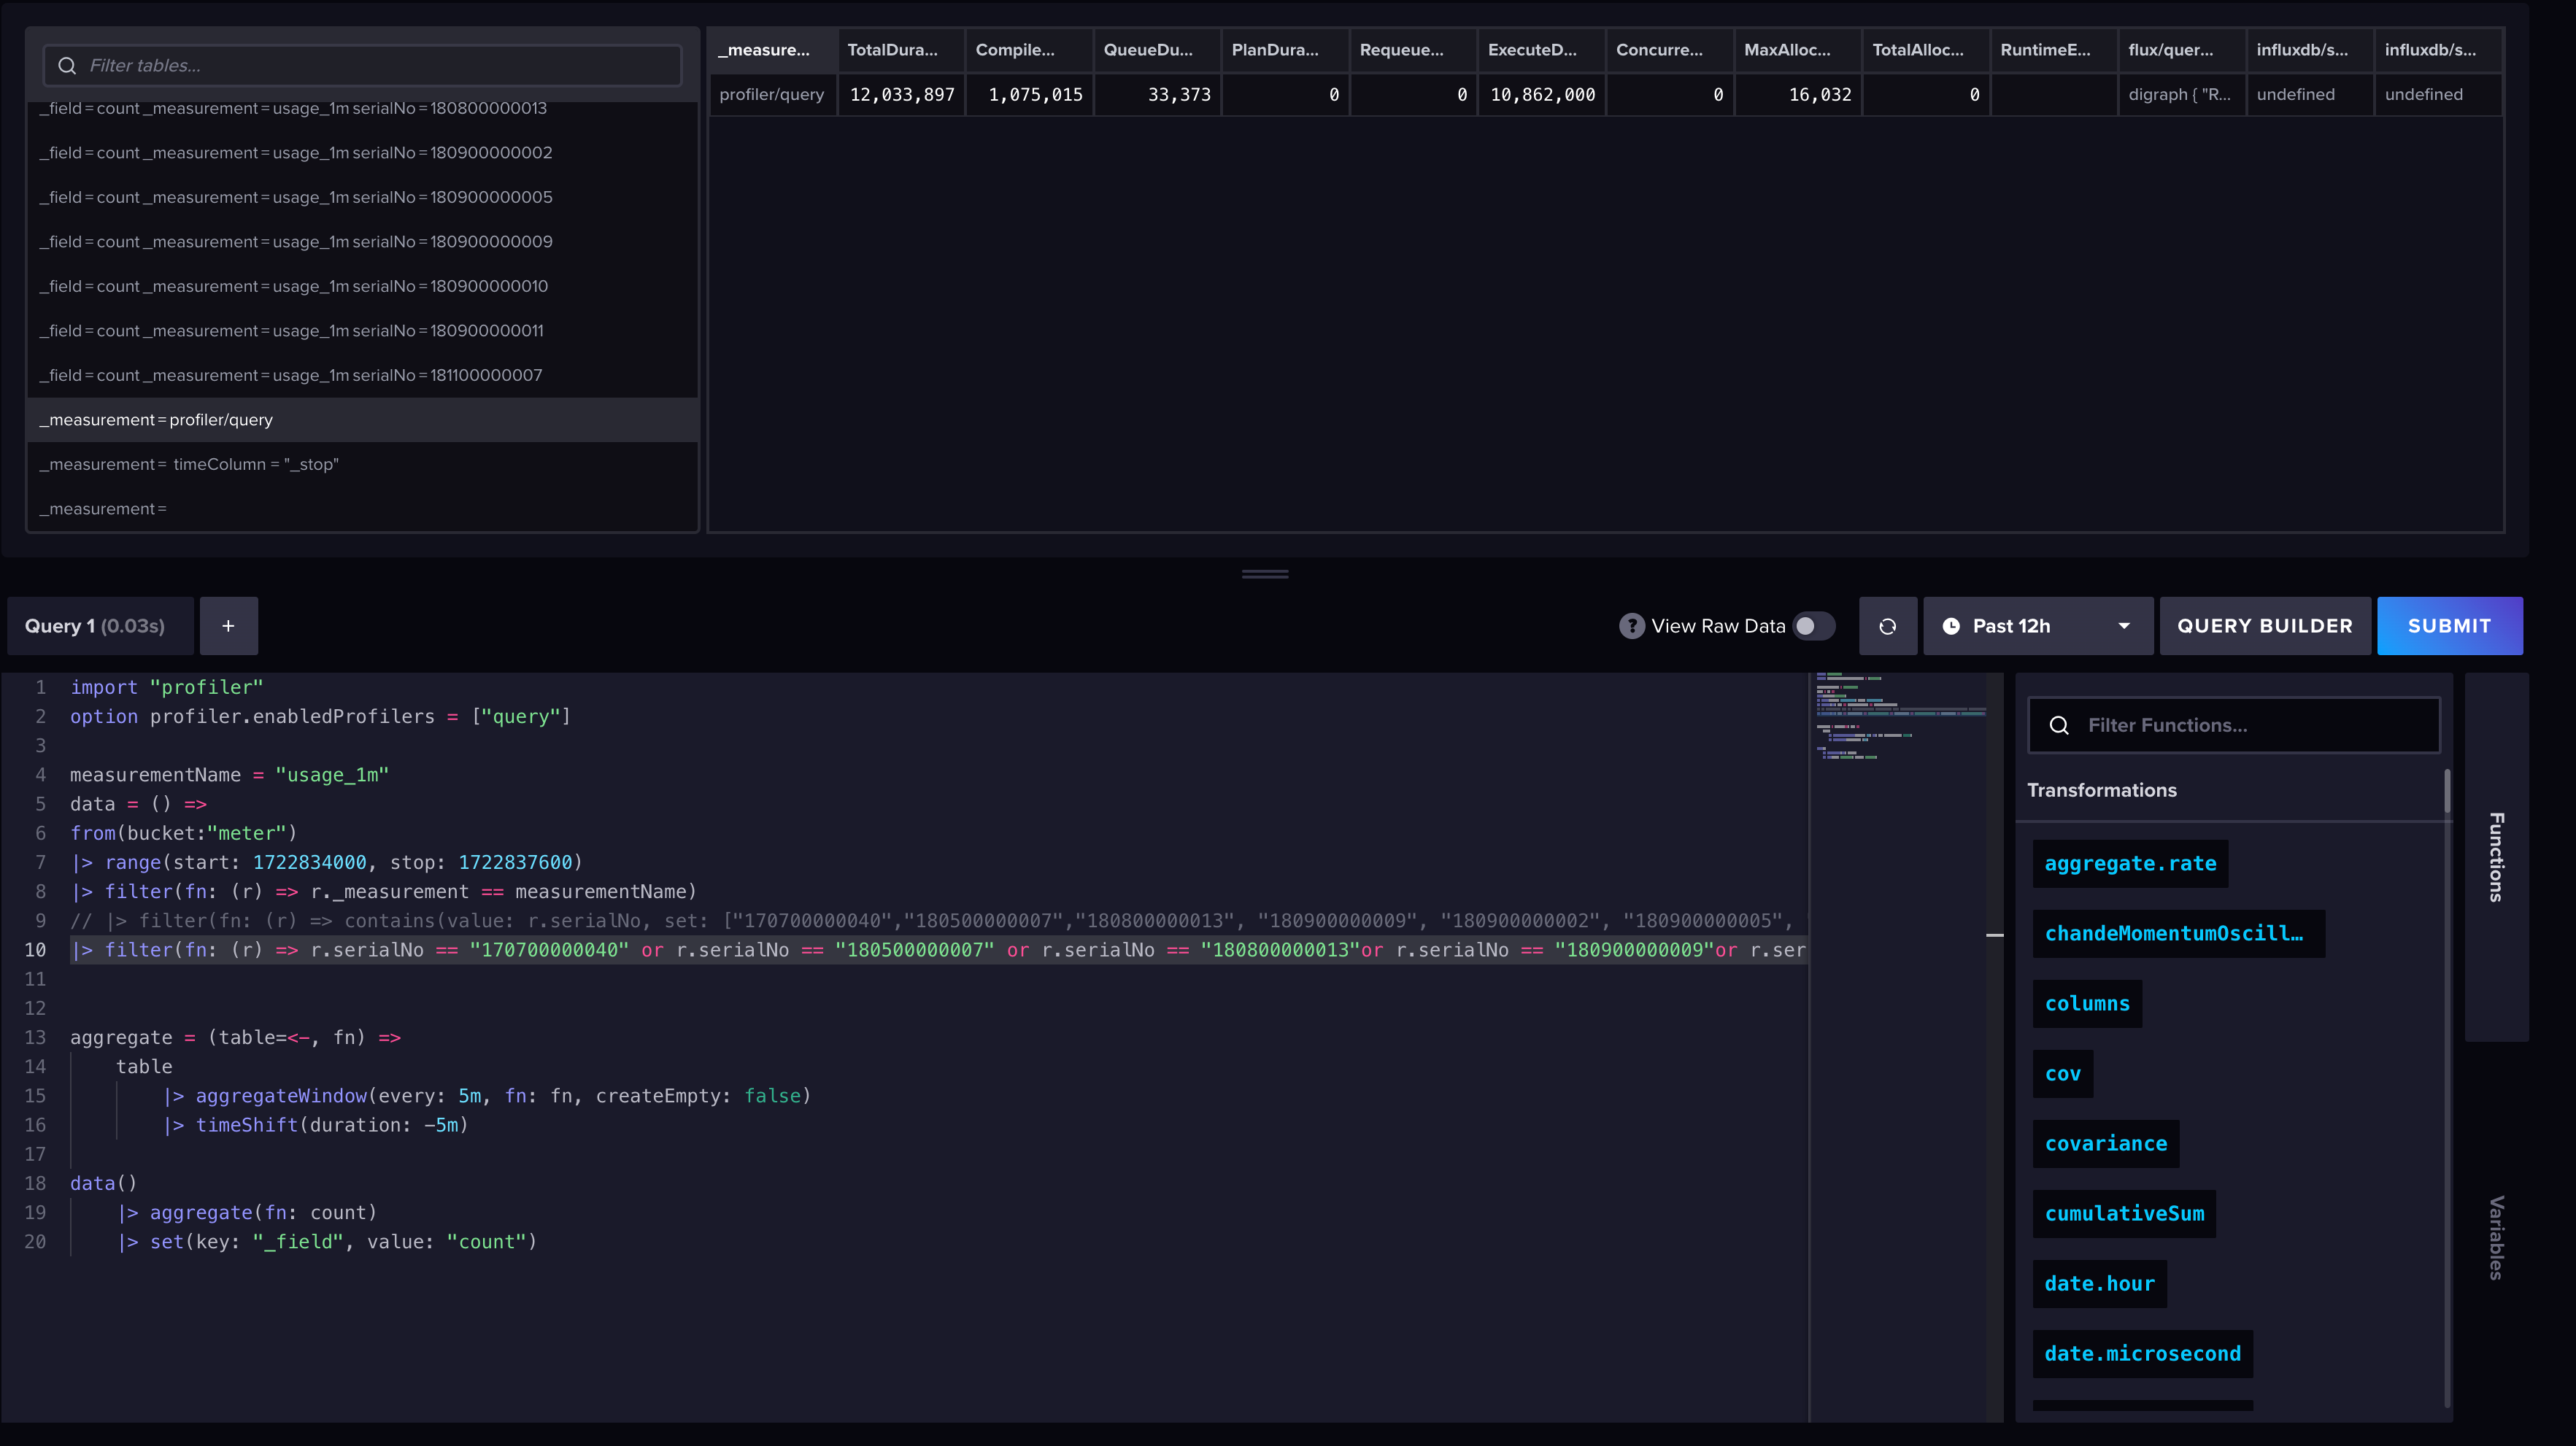
Task: Open the Functions side tab
Action: click(2496, 857)
